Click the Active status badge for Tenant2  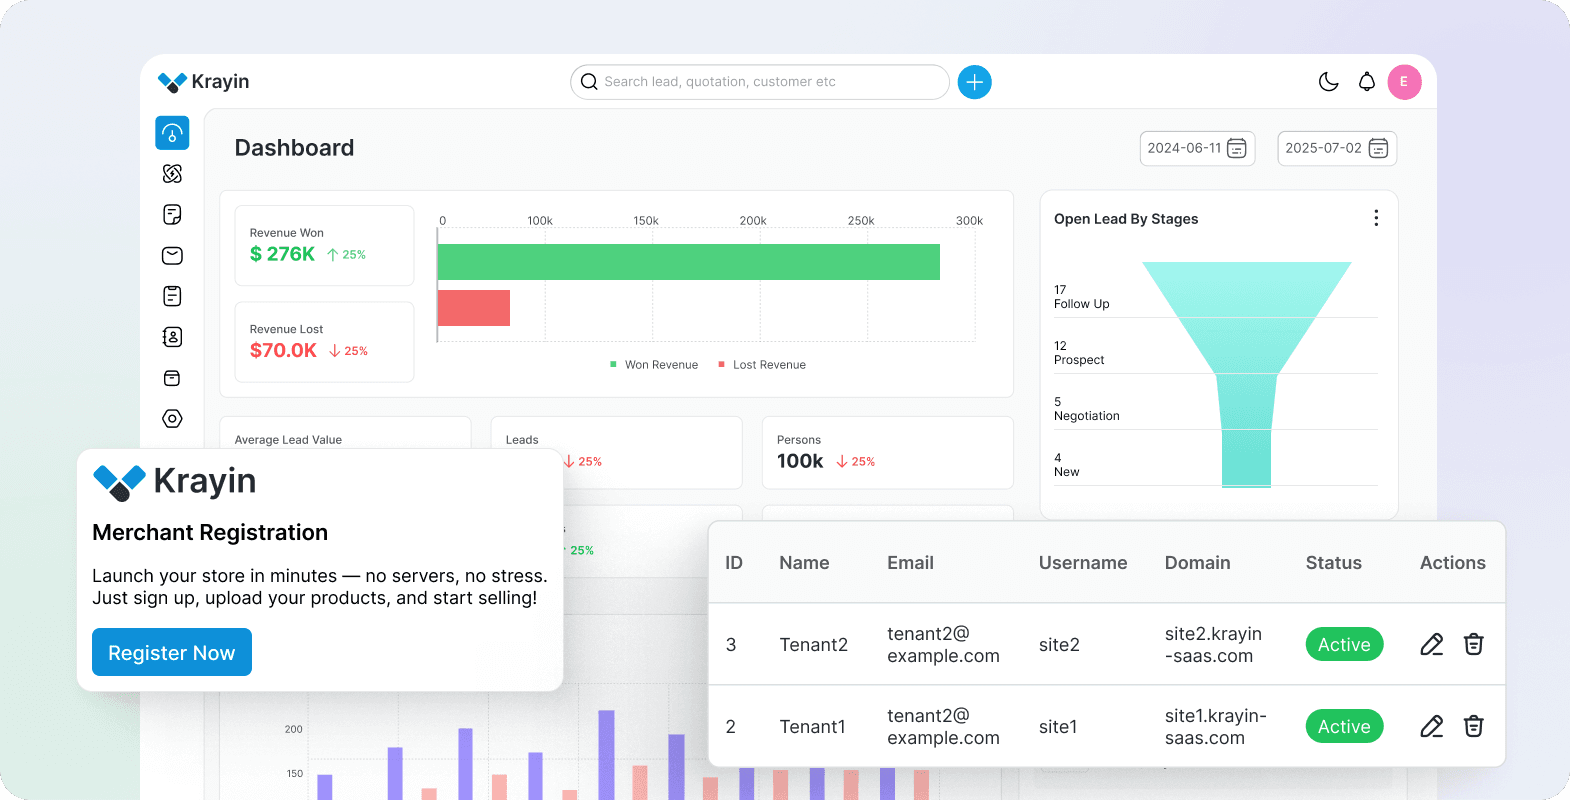tap(1344, 645)
